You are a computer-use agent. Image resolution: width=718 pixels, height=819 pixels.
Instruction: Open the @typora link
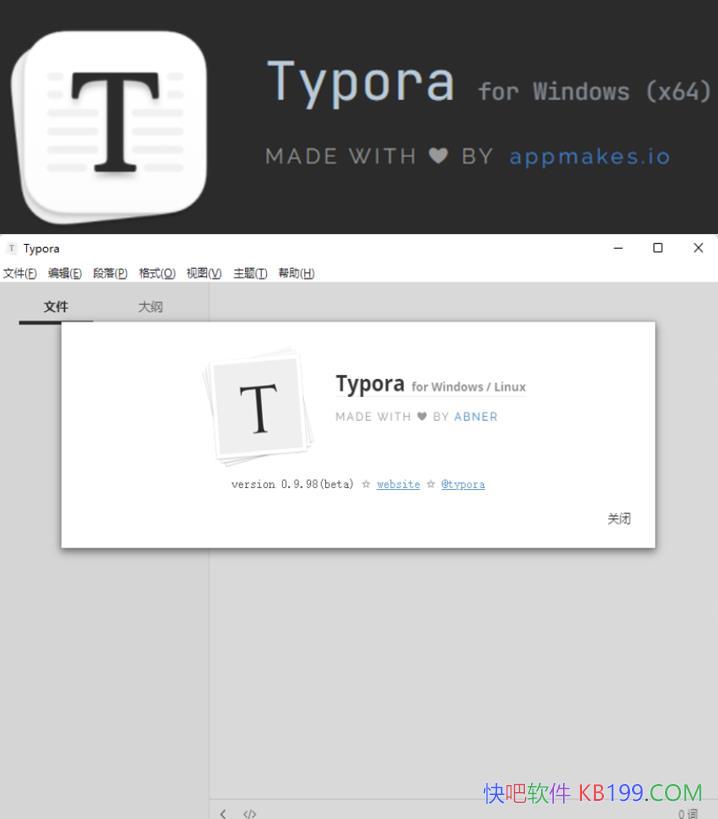click(x=463, y=484)
